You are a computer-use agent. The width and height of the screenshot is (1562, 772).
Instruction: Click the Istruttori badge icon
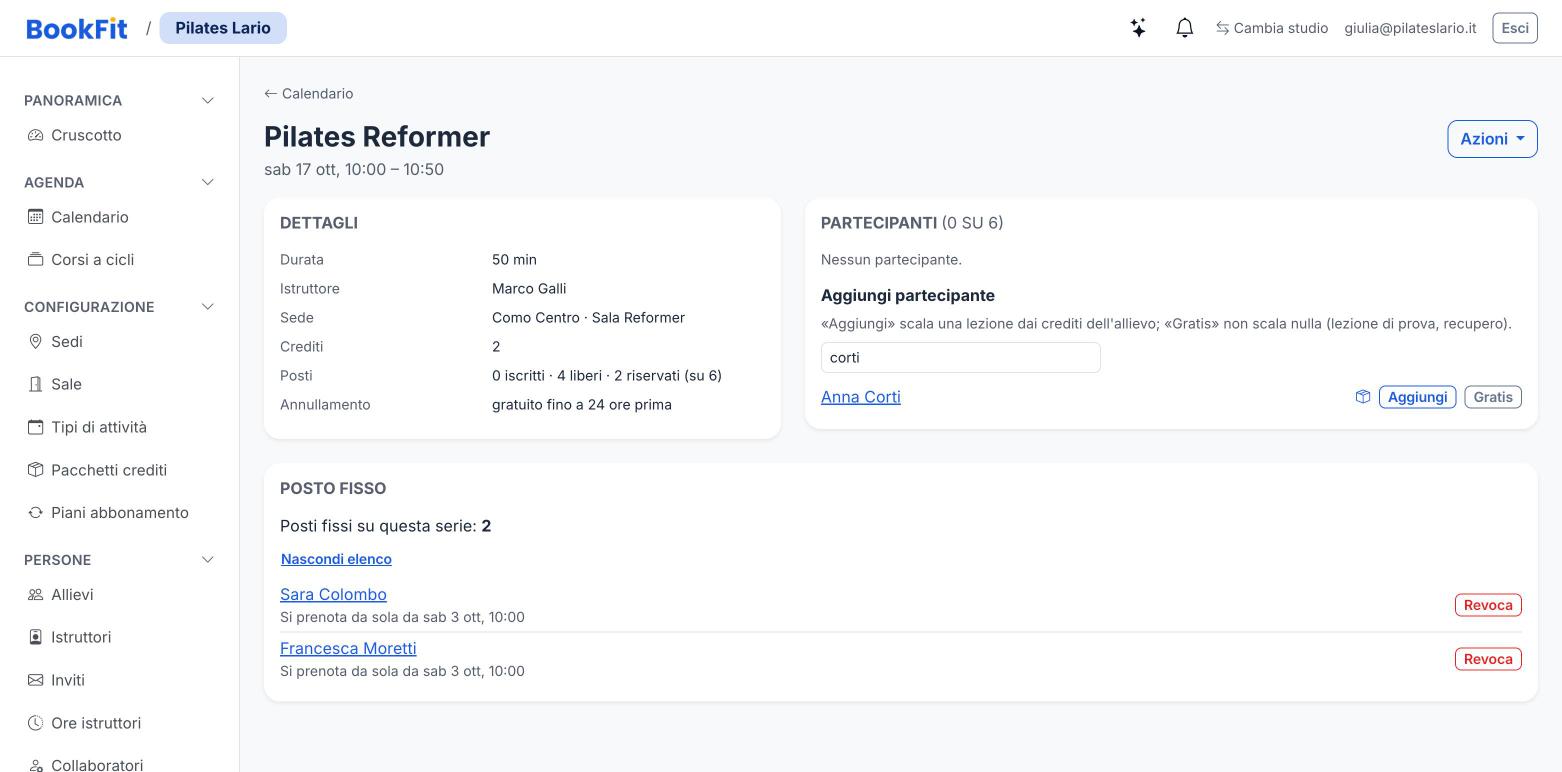pyautogui.click(x=35, y=637)
